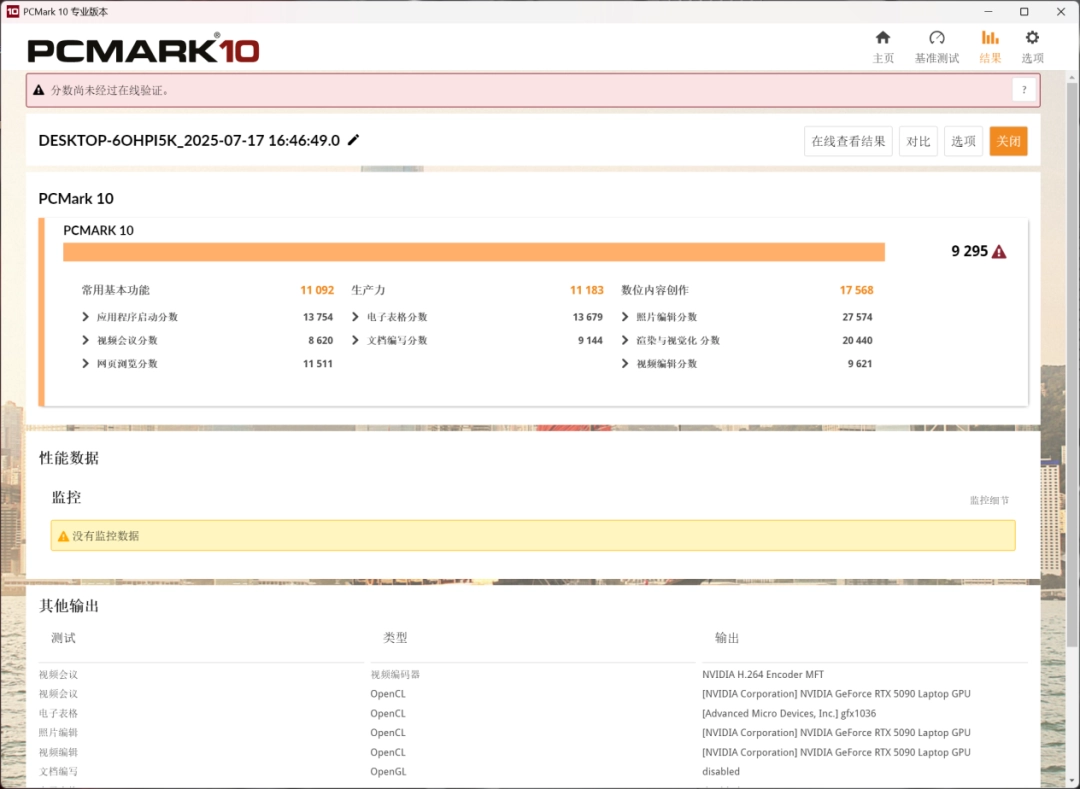Minimize the PCMark 10 window

988,12
